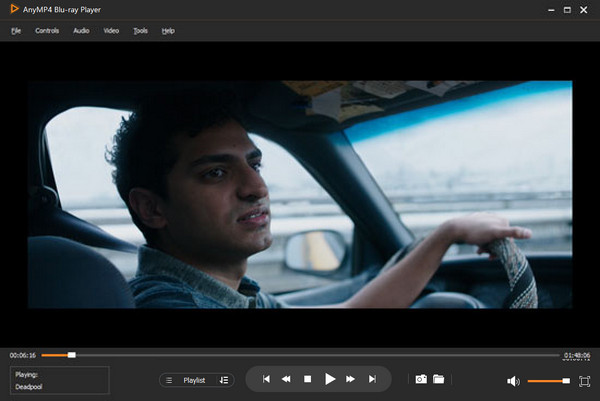The image size is (600, 401).
Task: Toggle fullscreen mode
Action: coord(584,381)
